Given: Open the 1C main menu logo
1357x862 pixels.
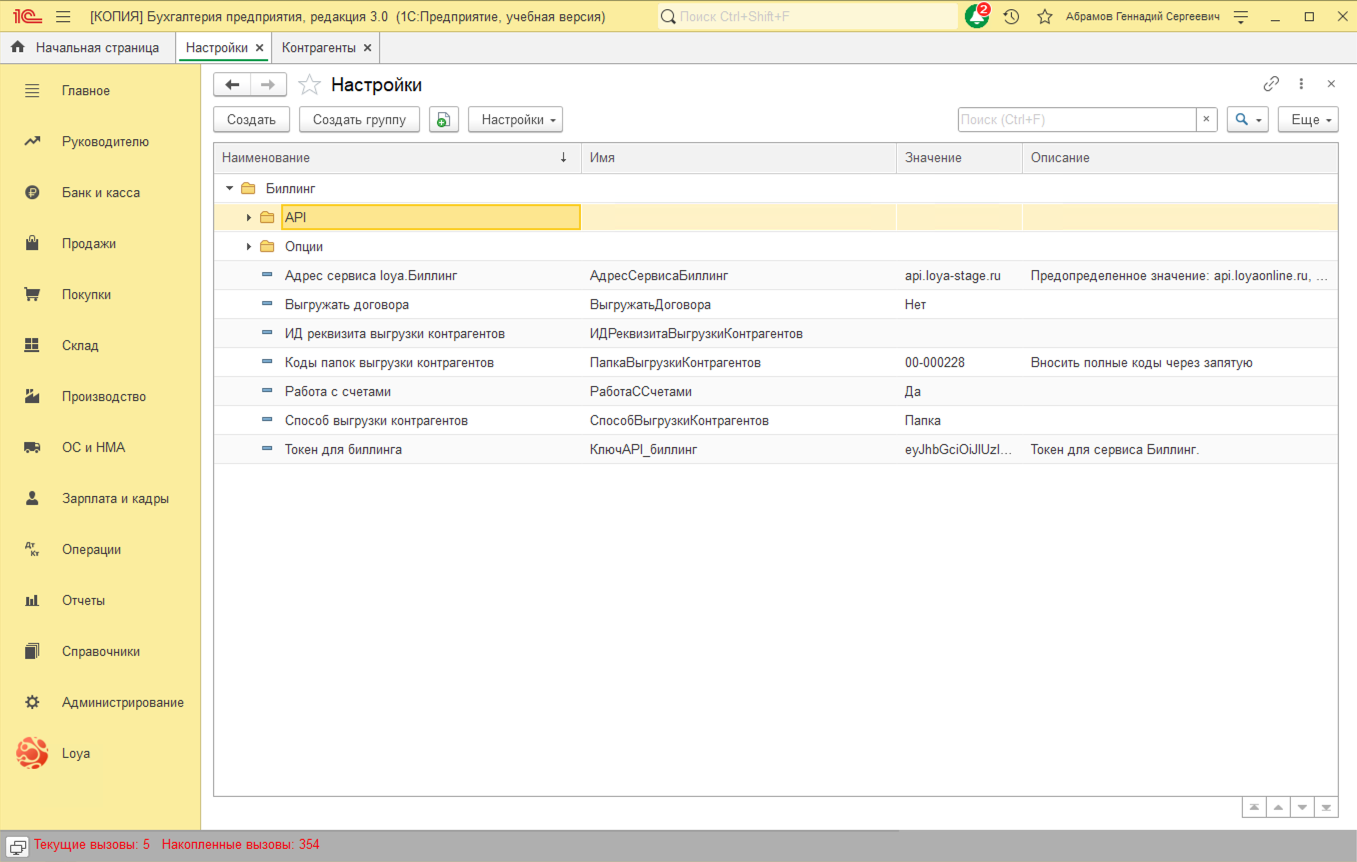Looking at the screenshot, I should [27, 16].
